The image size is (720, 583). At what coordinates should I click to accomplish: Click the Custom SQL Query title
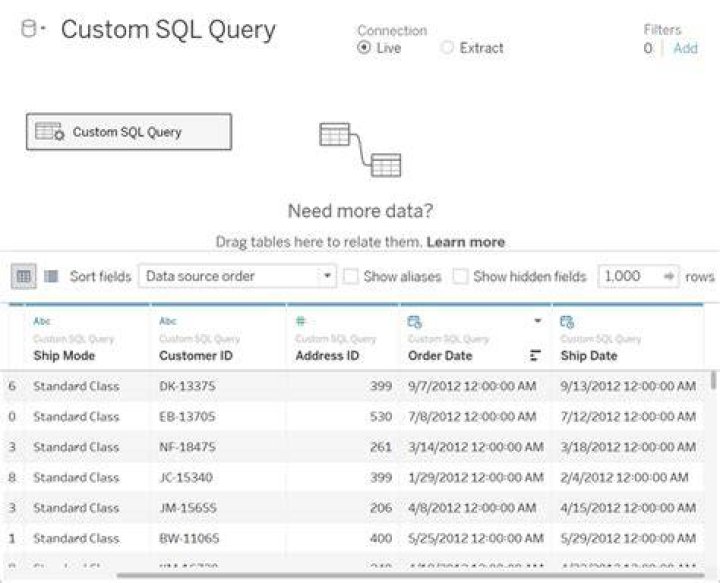169,29
